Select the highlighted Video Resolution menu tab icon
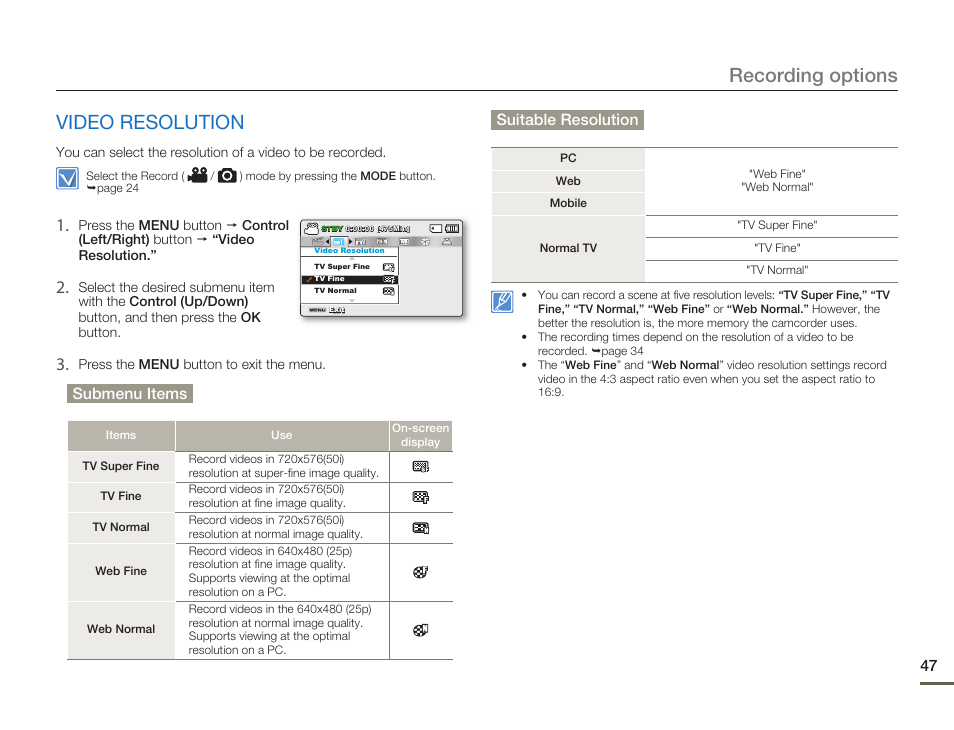The height and width of the screenshot is (730, 954). pos(339,242)
